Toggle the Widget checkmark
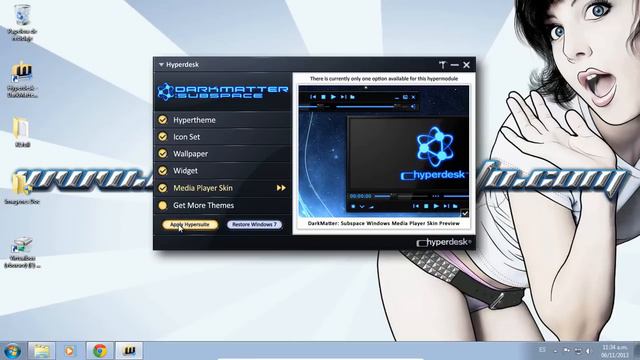640x360 pixels. point(163,171)
